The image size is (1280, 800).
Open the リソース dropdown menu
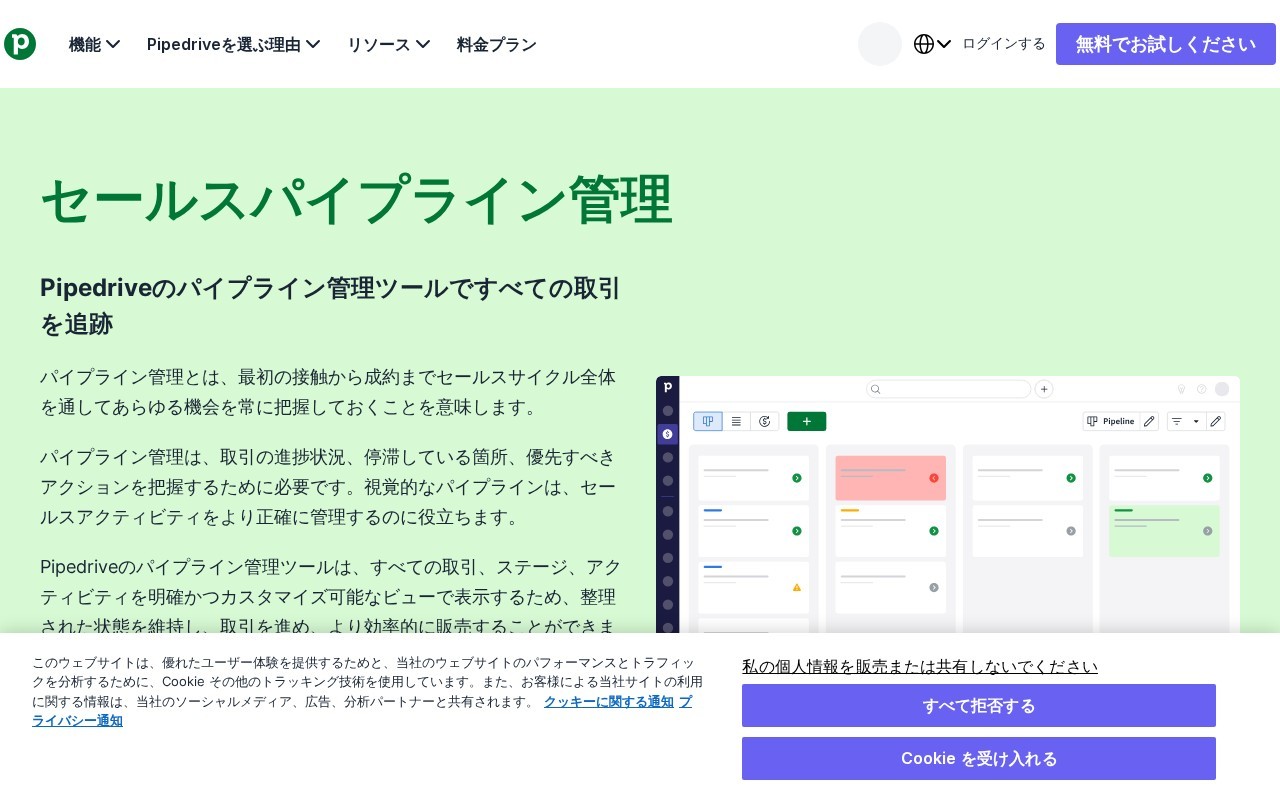click(x=389, y=44)
